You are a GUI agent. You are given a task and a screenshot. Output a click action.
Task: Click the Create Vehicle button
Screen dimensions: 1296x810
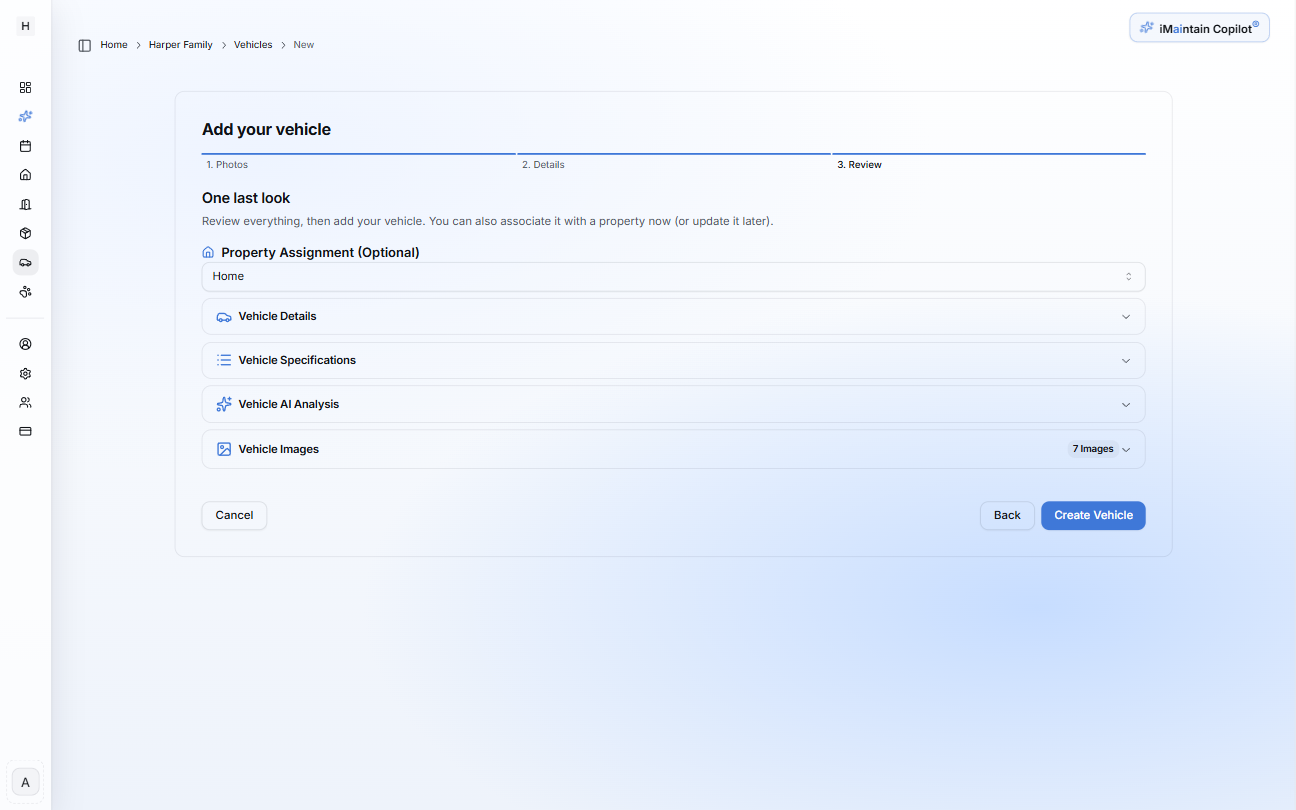[x=1092, y=515]
